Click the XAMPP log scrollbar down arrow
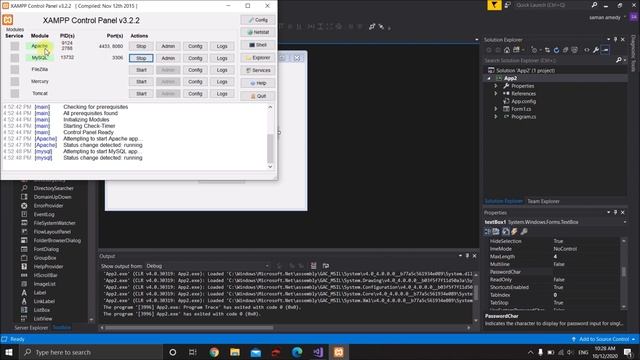The width and height of the screenshot is (640, 360). click(x=270, y=167)
